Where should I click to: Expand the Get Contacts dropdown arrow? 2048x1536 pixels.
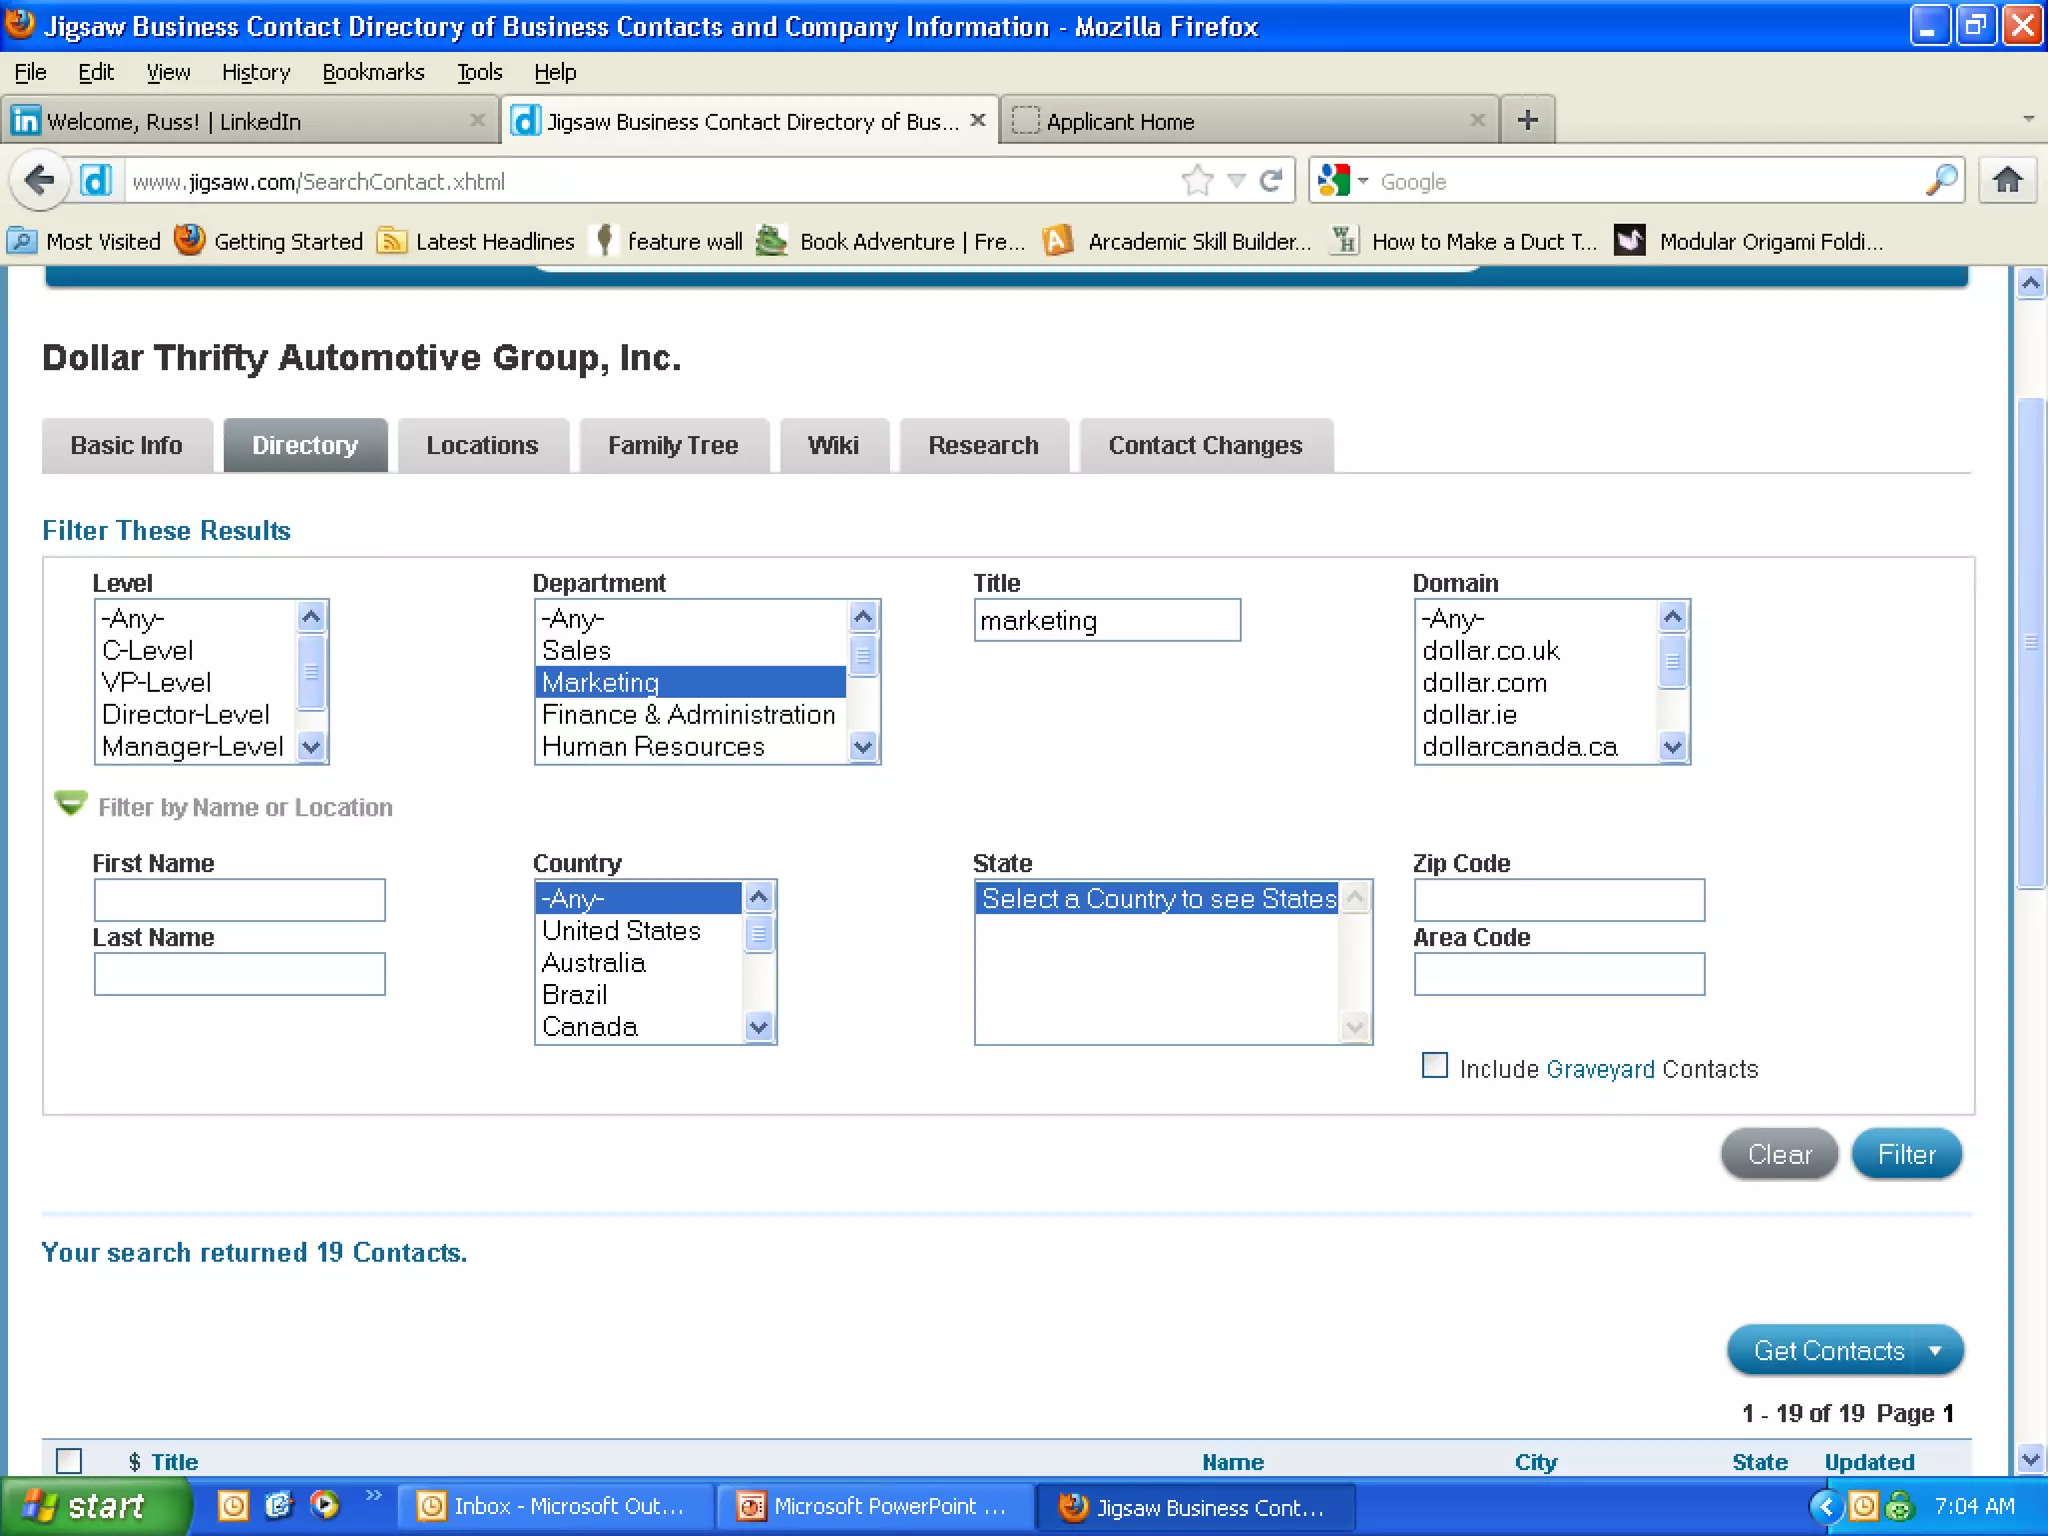pos(1935,1351)
